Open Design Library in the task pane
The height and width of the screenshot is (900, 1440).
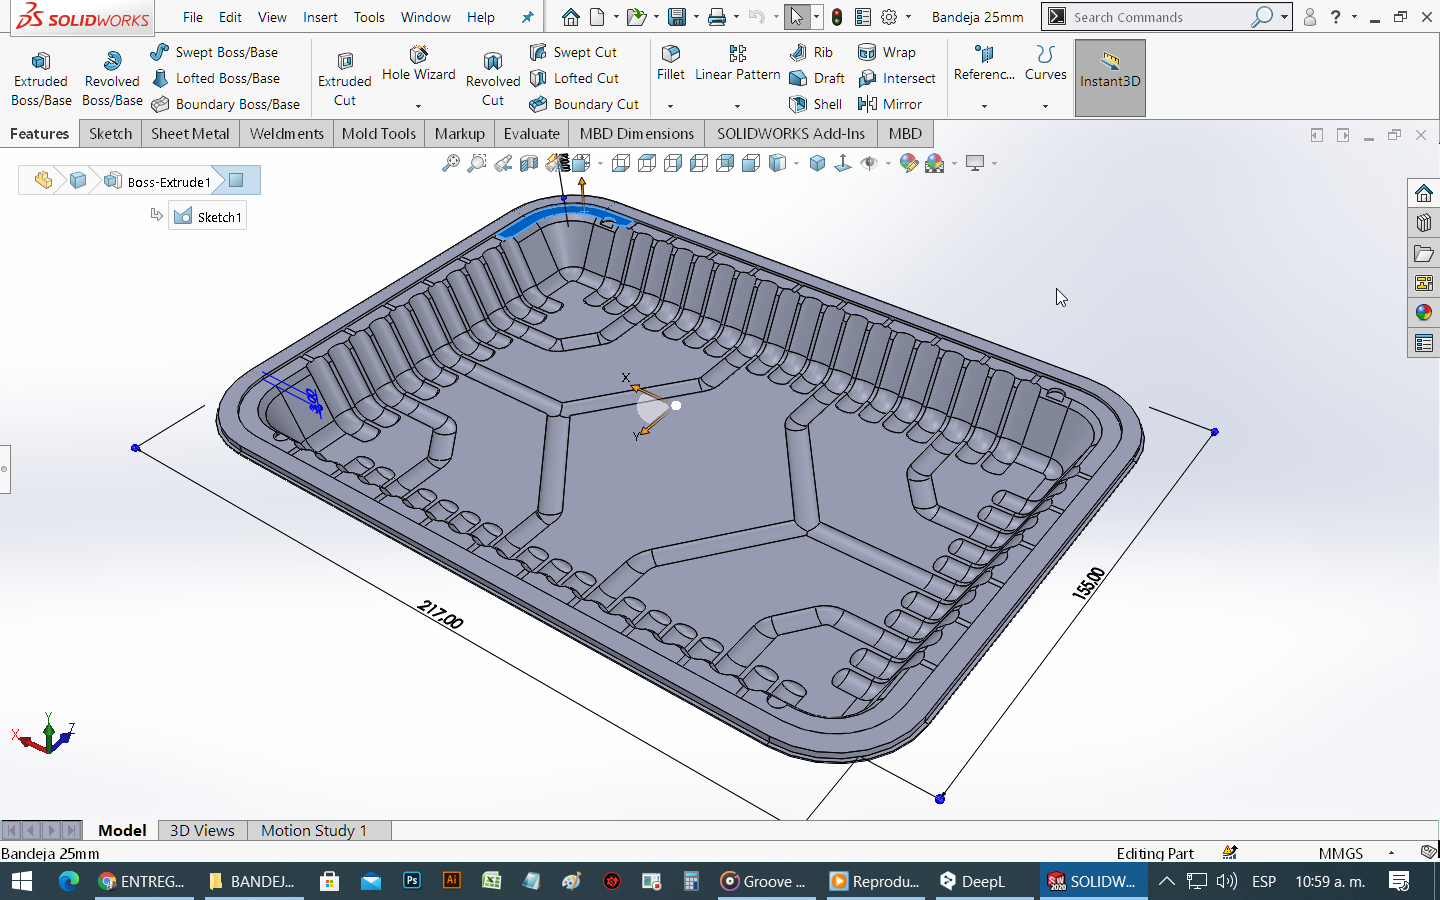point(1423,223)
